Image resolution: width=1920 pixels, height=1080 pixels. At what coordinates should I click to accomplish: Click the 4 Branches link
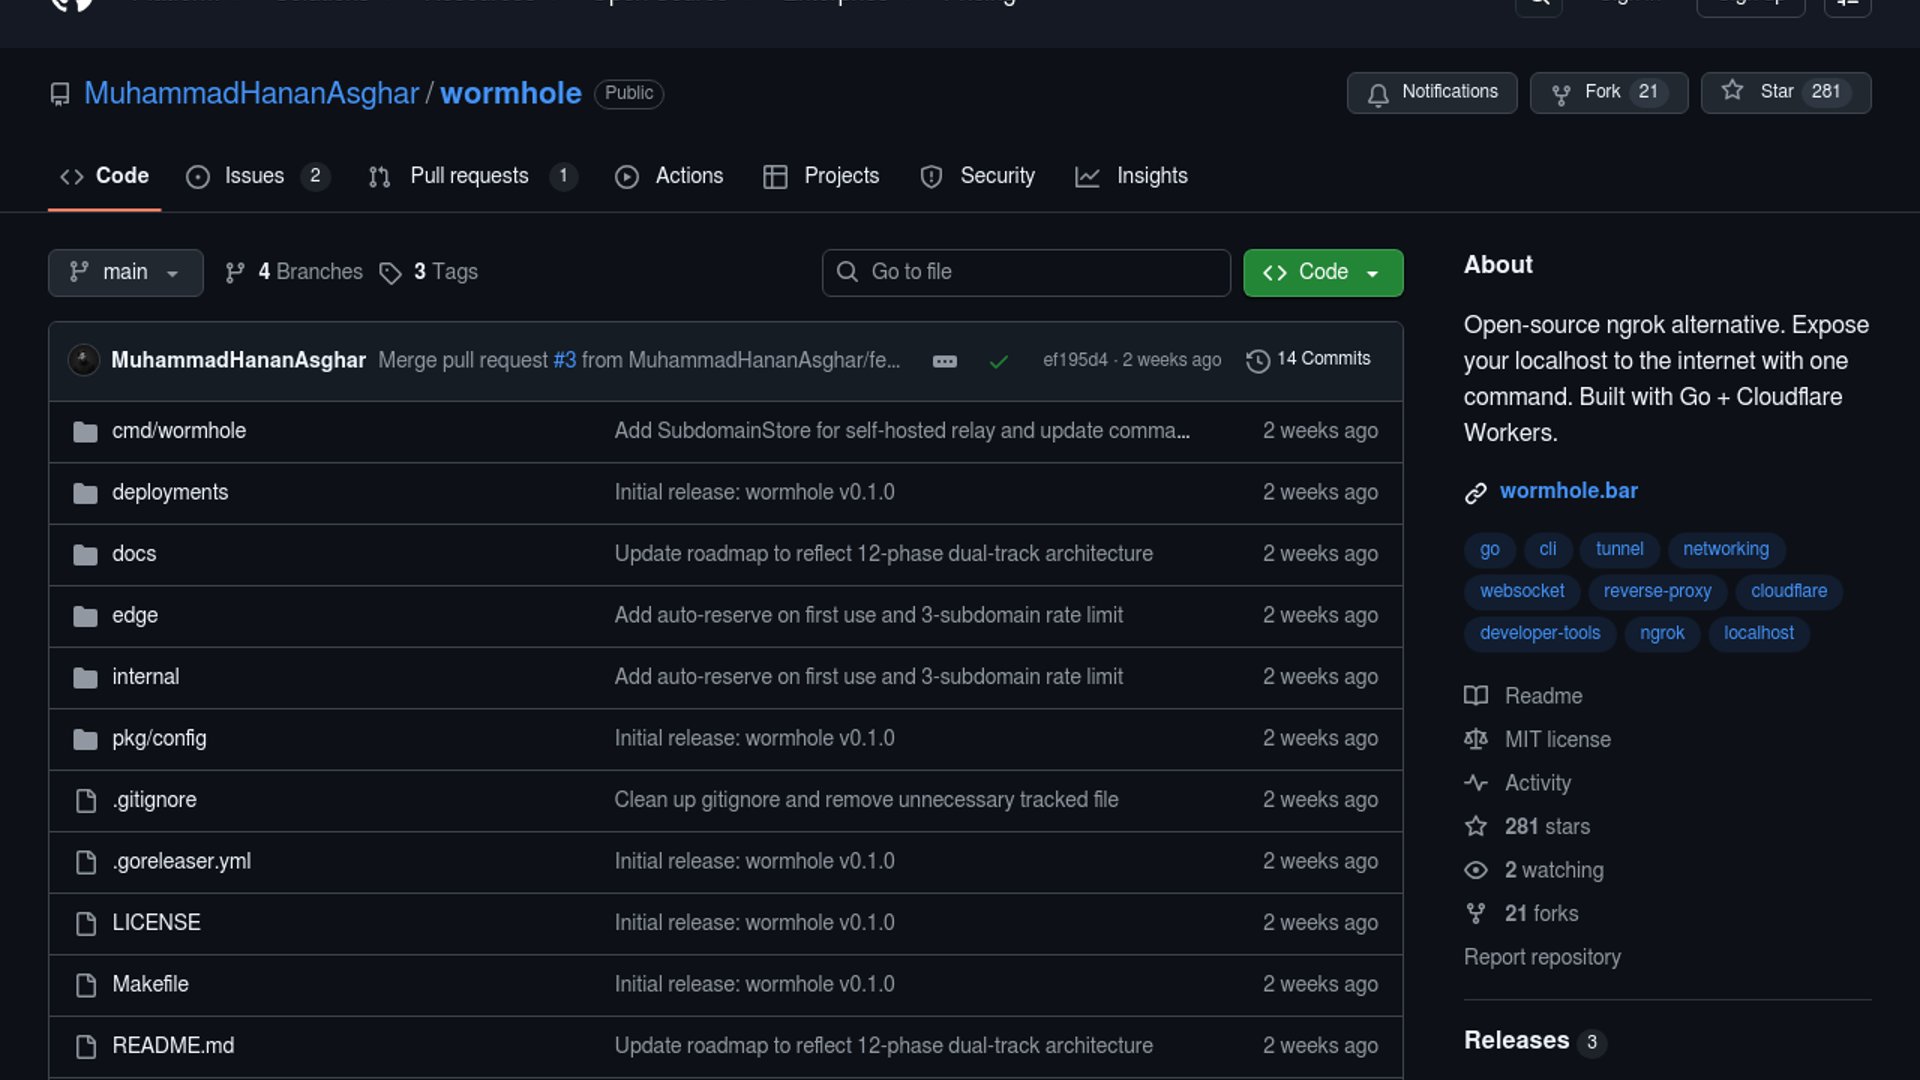click(x=296, y=272)
